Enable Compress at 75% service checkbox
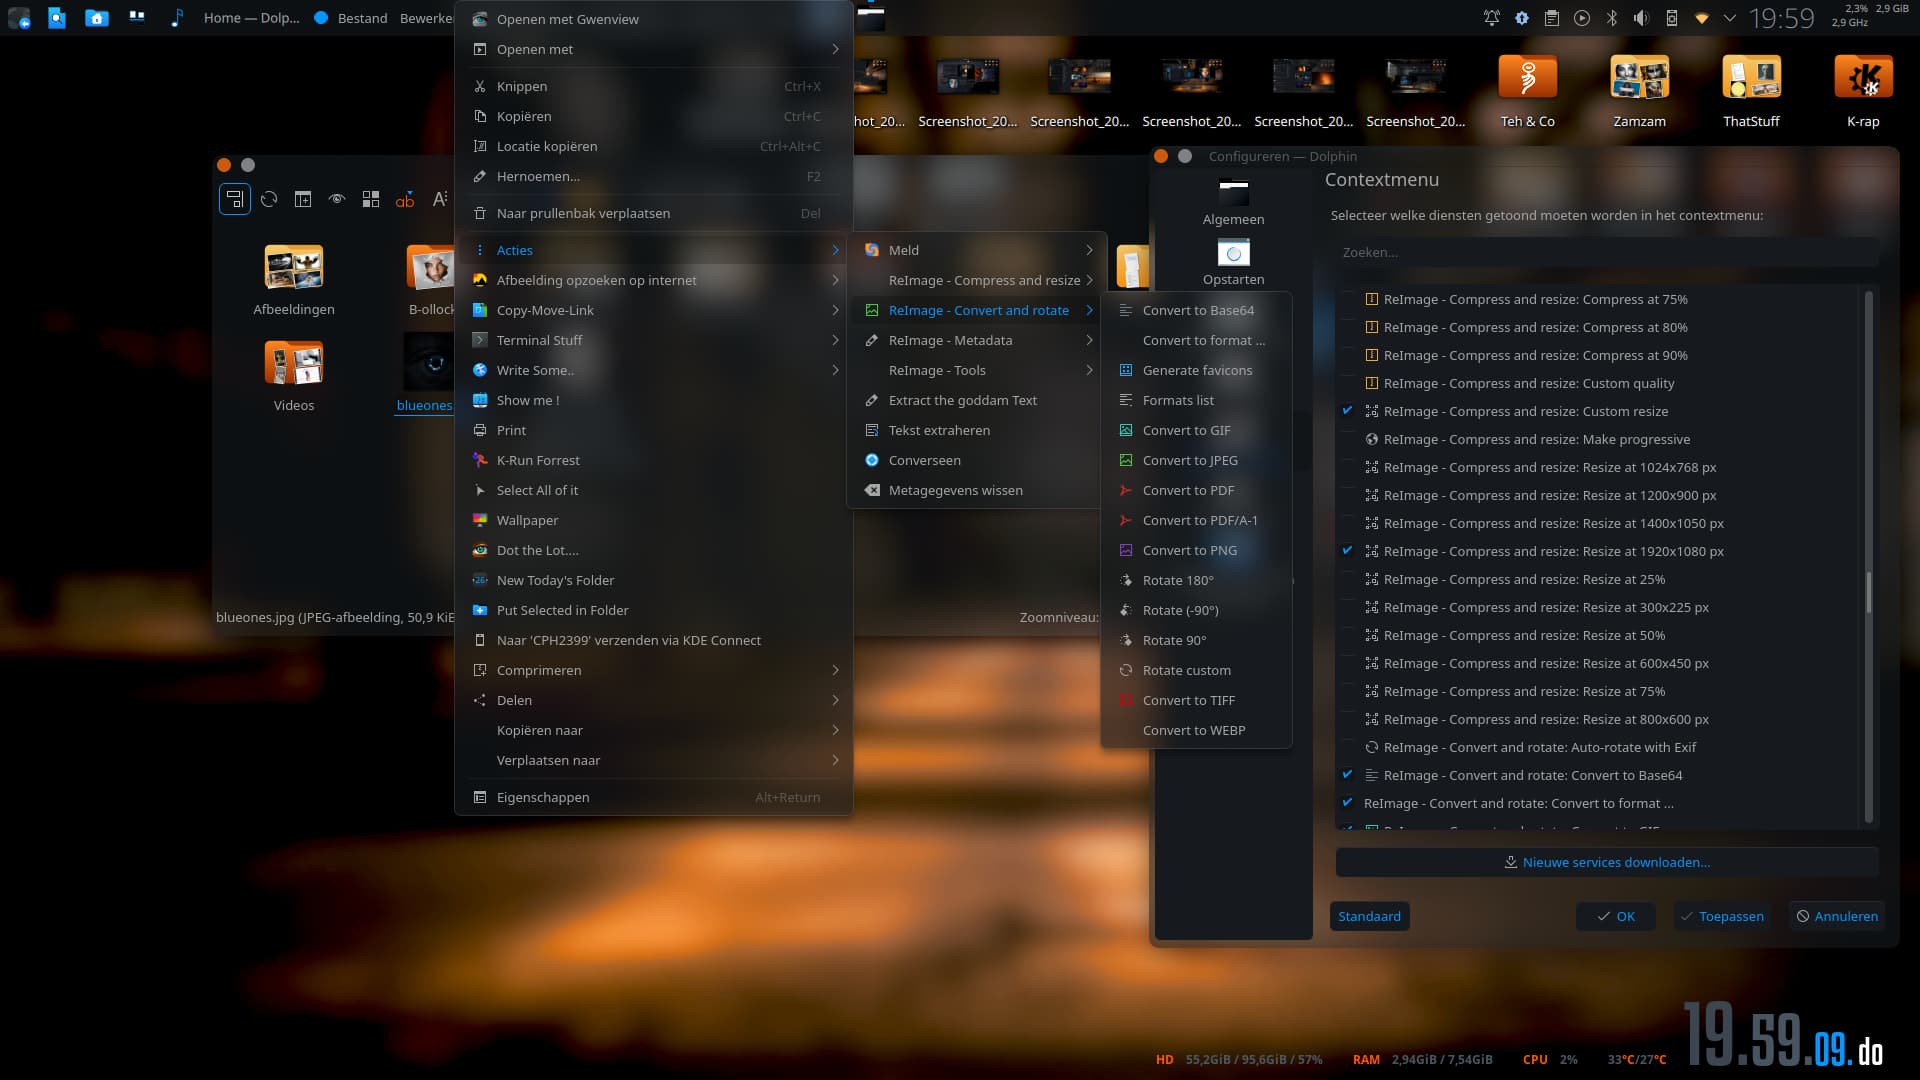1920x1080 pixels. [1347, 299]
